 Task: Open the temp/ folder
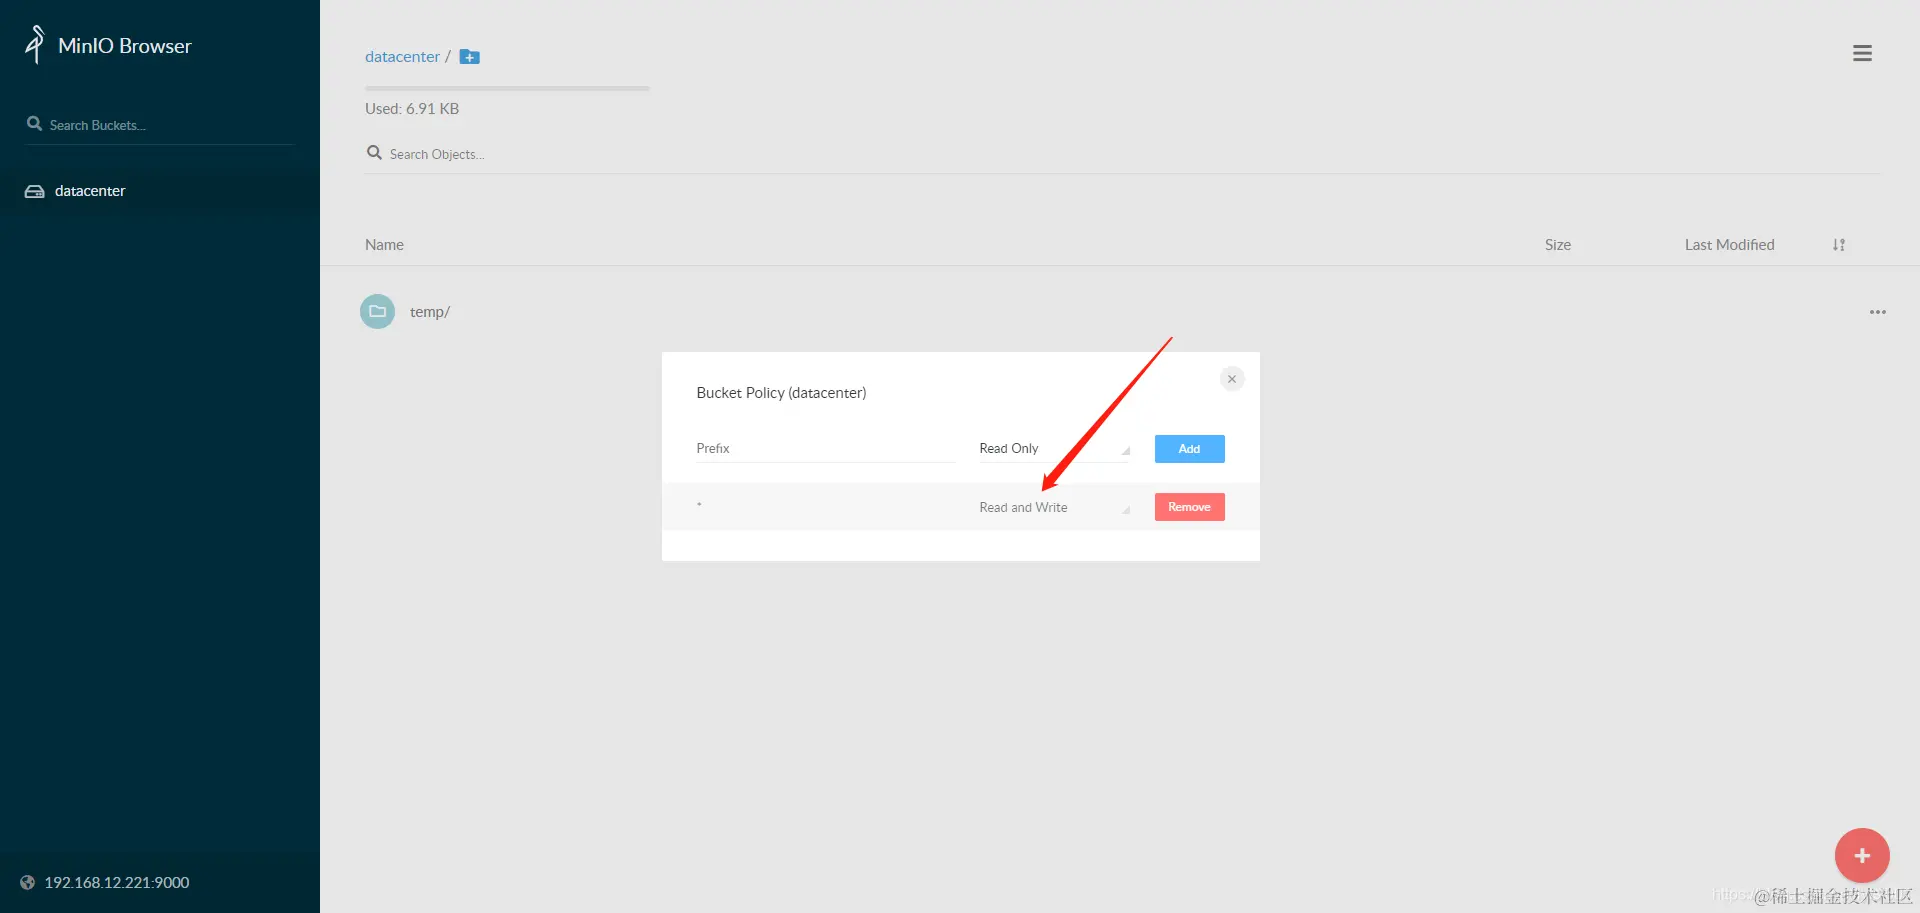pyautogui.click(x=430, y=312)
